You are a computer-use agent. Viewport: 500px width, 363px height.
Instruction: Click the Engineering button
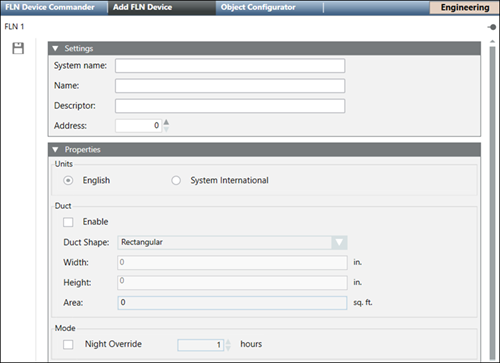coord(465,7)
